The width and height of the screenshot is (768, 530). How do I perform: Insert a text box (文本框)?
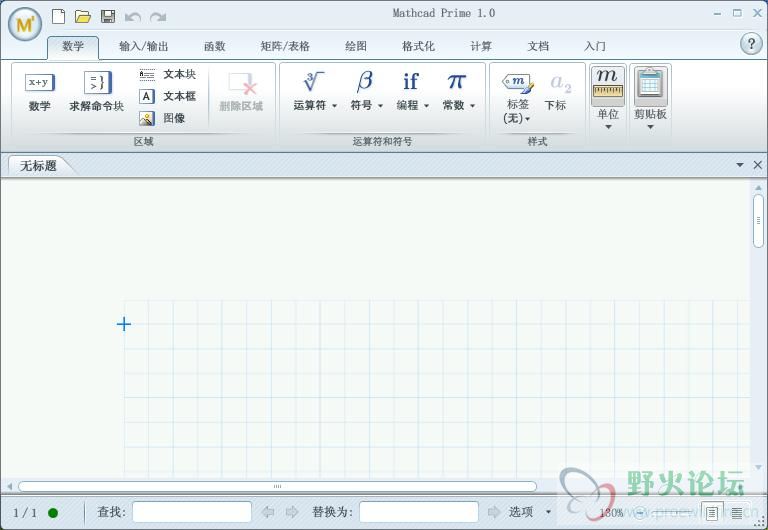click(168, 96)
